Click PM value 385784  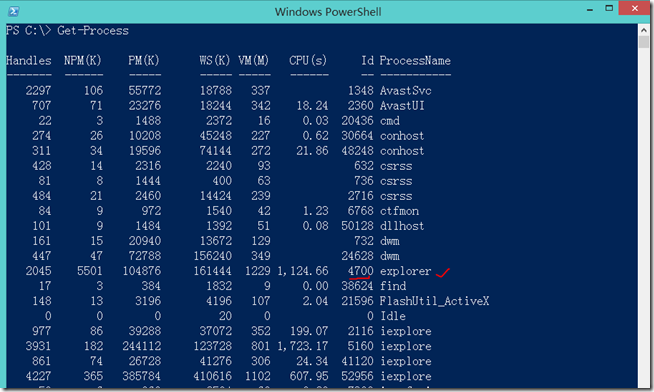click(x=141, y=376)
